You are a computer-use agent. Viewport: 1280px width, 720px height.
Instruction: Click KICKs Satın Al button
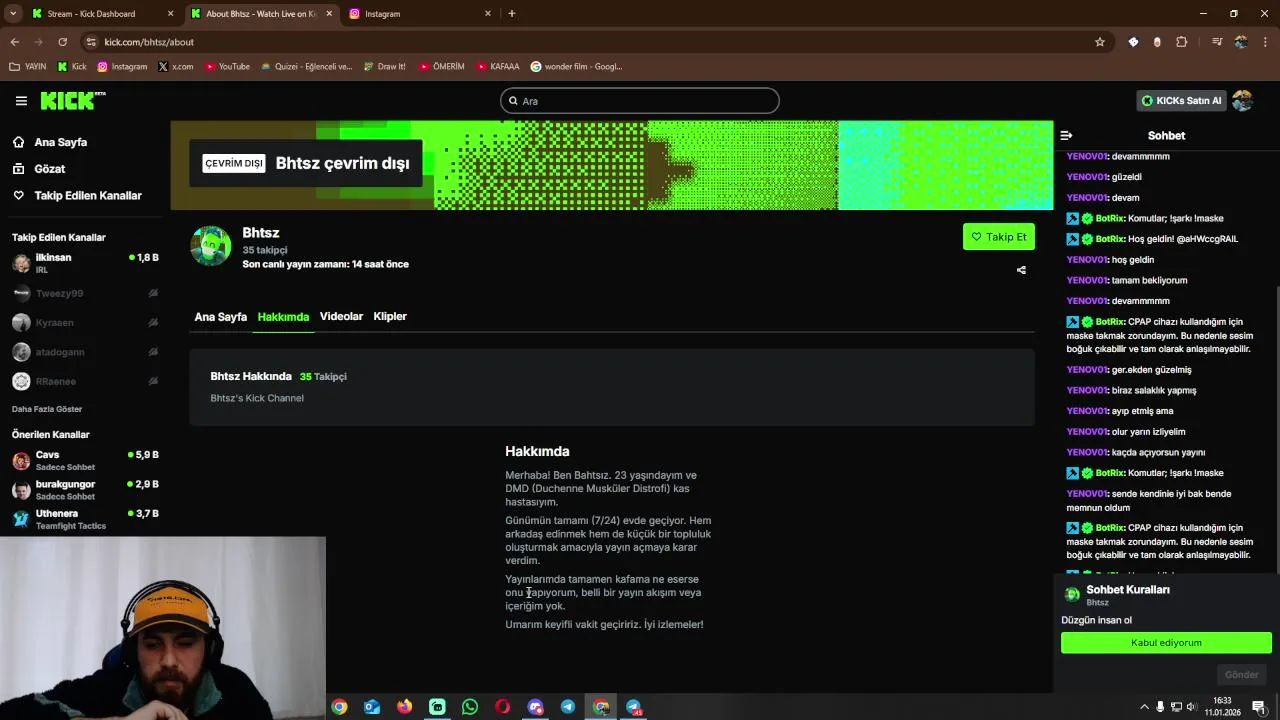1182,101
